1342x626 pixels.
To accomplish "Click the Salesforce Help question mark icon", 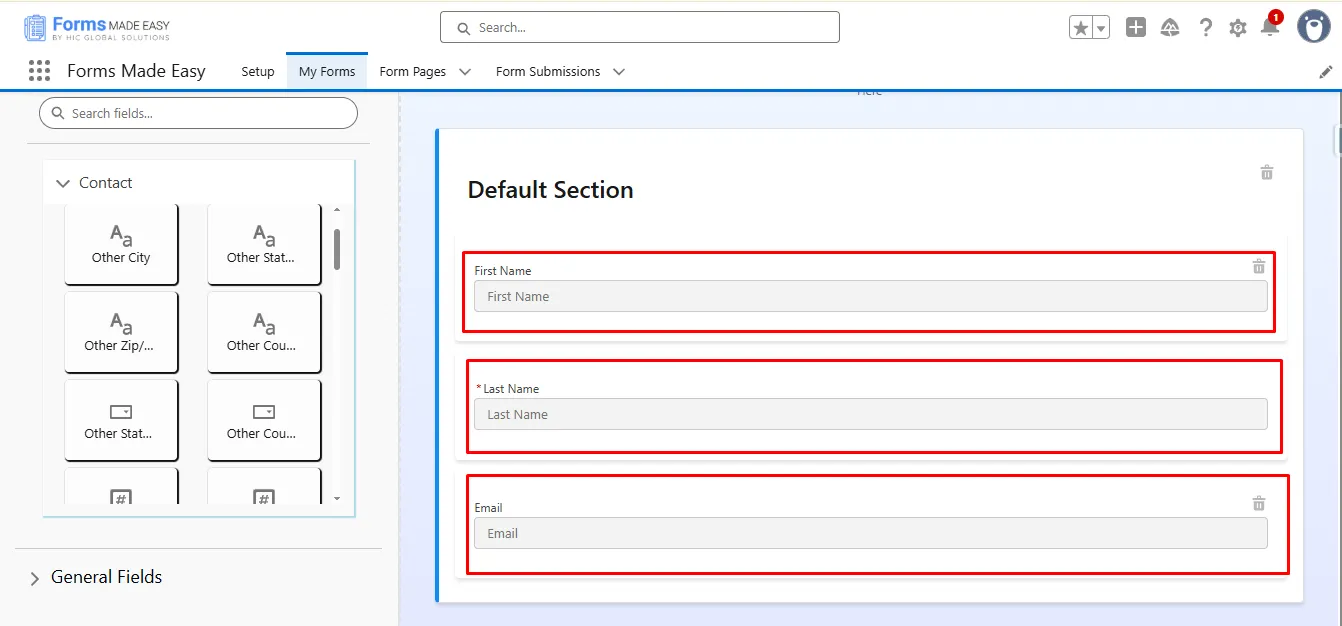I will [x=1205, y=28].
